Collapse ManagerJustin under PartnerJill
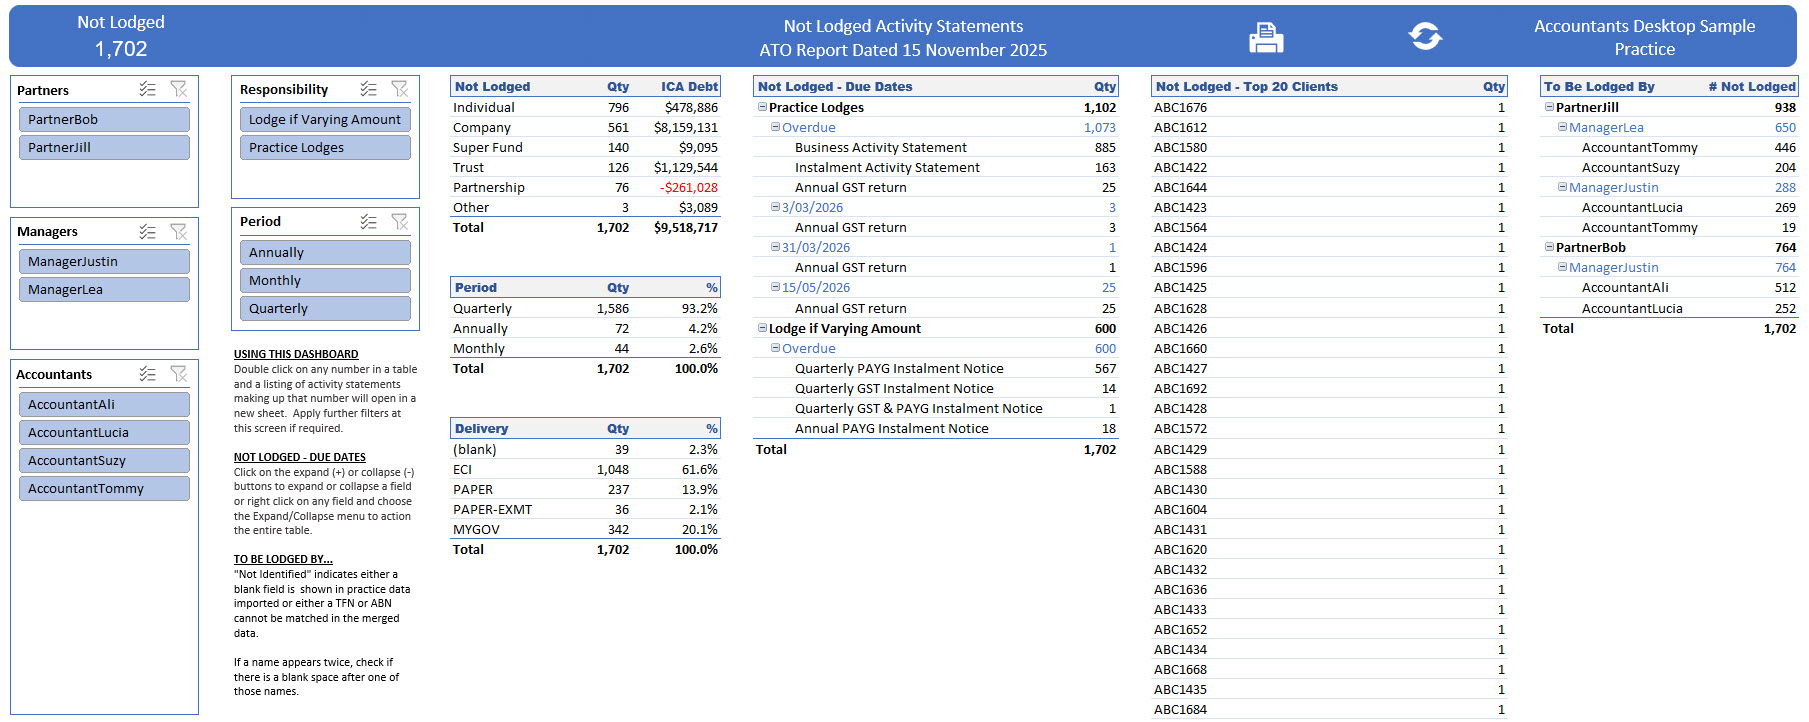 [1562, 187]
